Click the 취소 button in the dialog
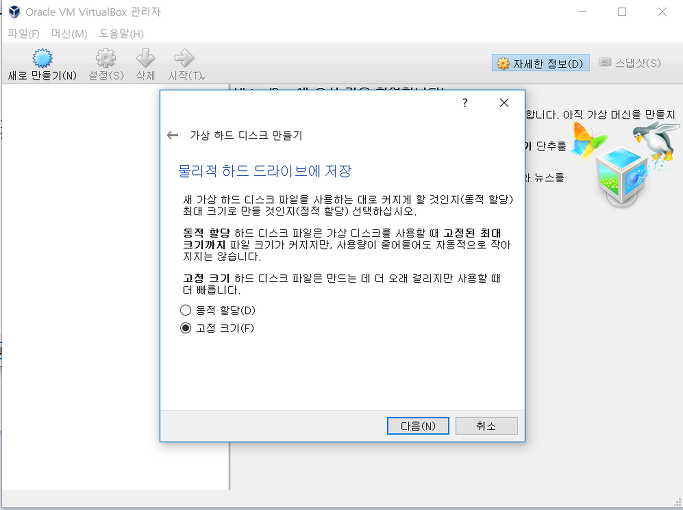683x510 pixels. [487, 426]
